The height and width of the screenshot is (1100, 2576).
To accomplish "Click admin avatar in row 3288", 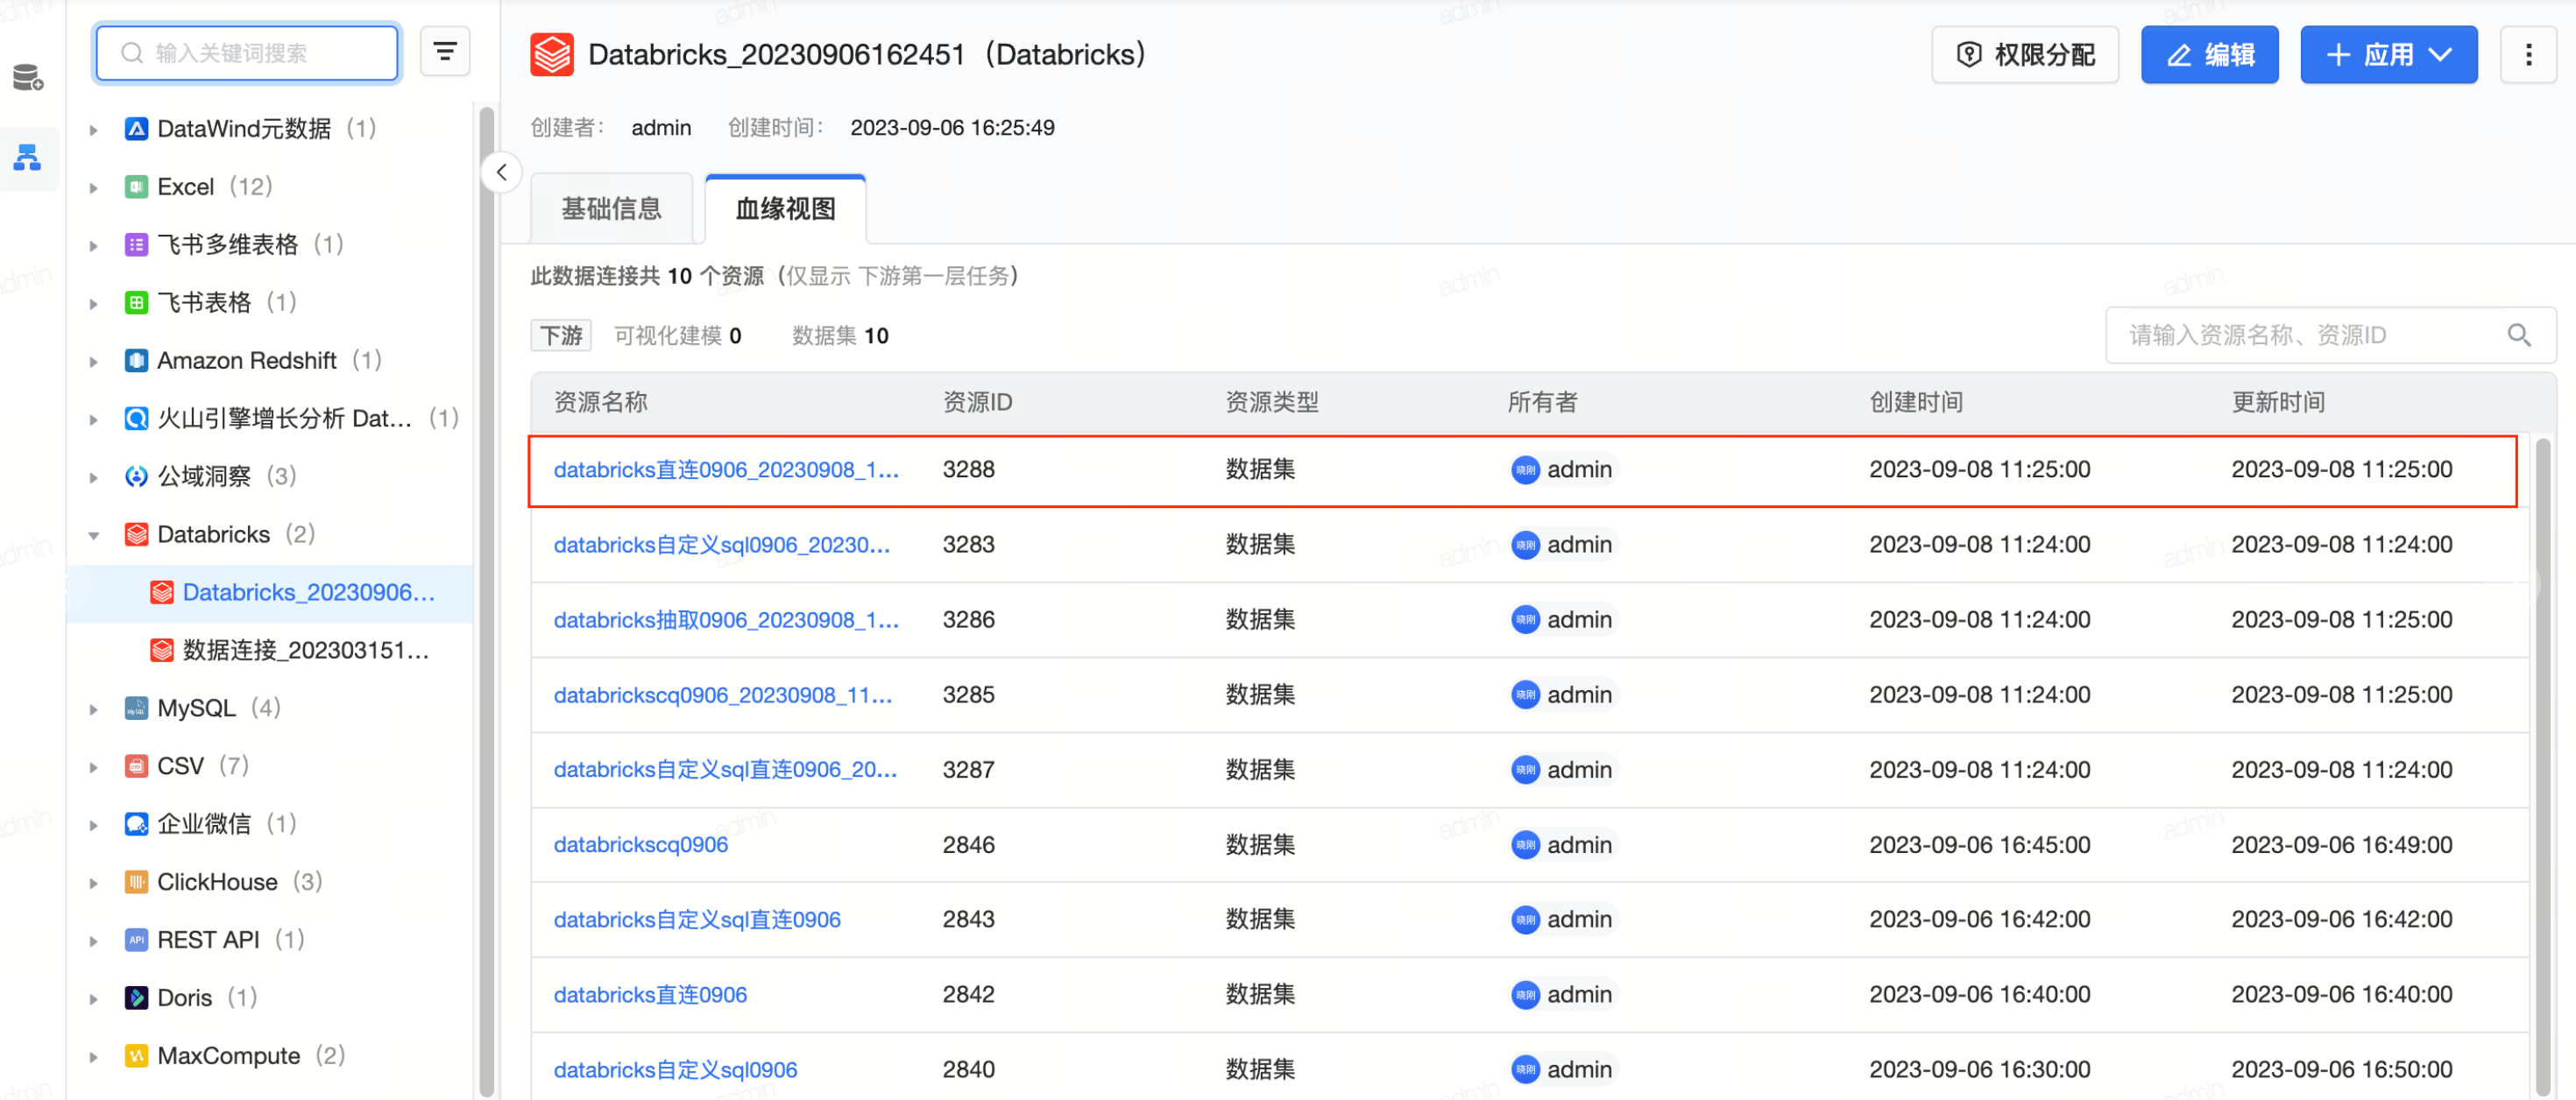I will (1524, 470).
